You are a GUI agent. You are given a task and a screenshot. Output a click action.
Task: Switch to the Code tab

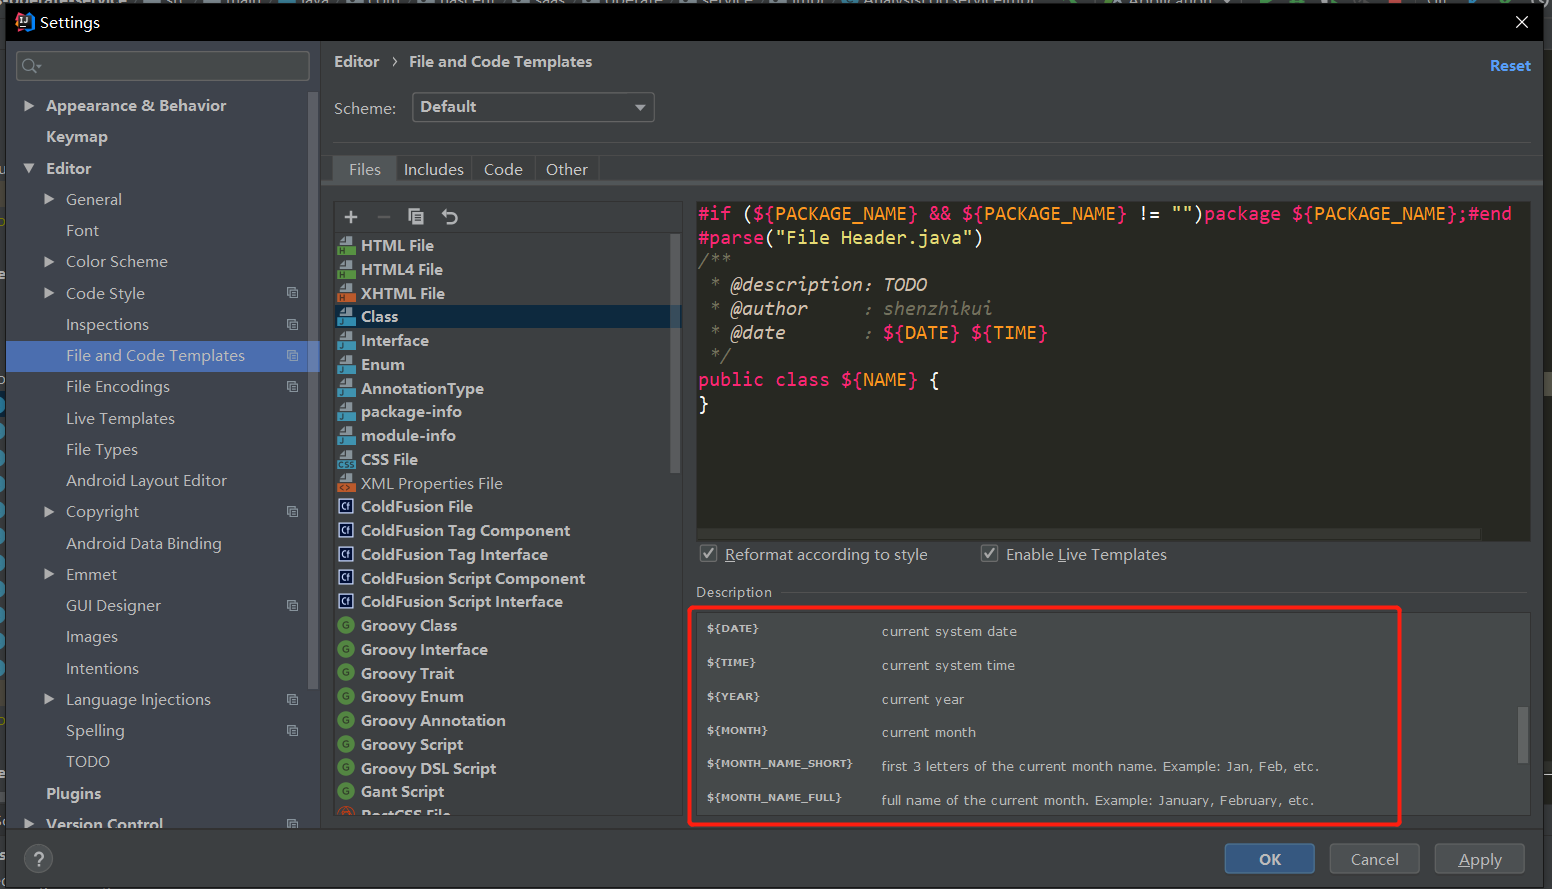(x=503, y=169)
